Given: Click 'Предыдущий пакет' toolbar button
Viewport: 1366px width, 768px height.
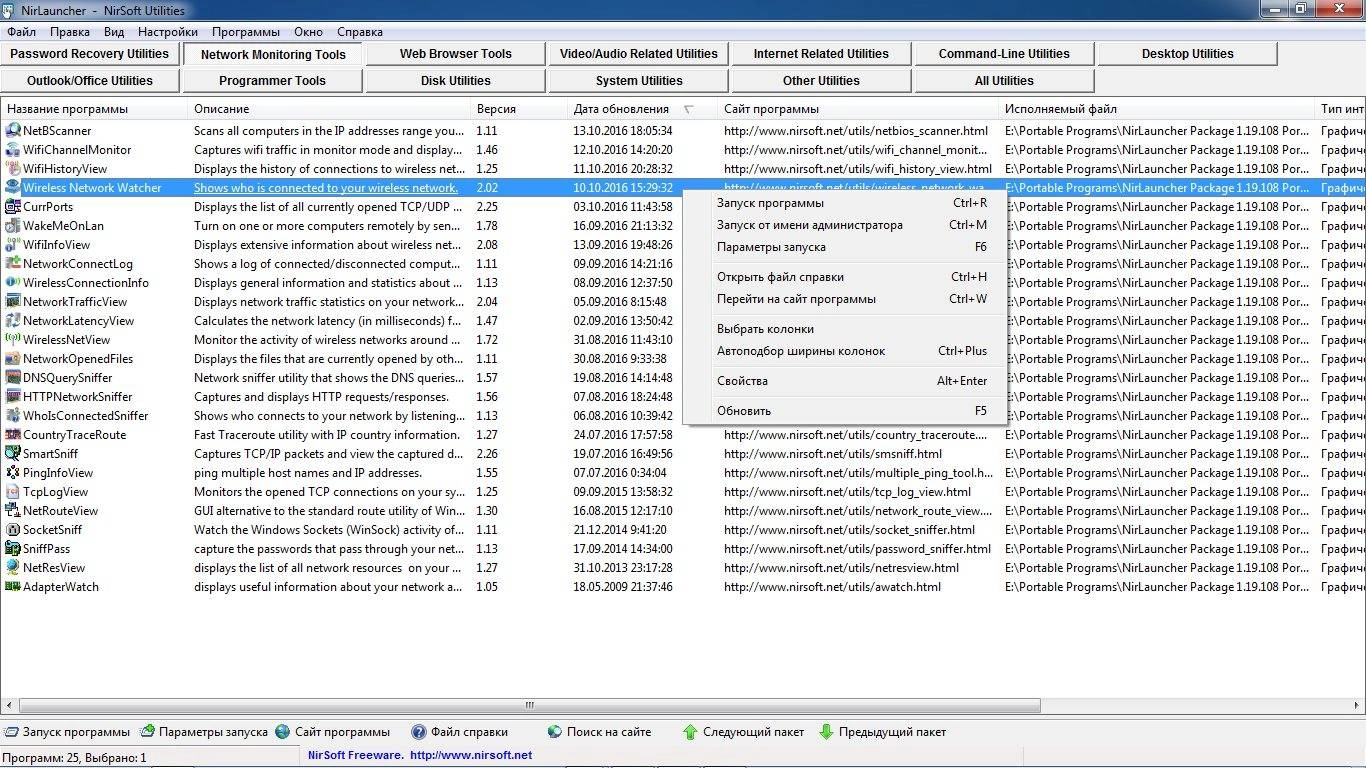Looking at the screenshot, I should (882, 732).
